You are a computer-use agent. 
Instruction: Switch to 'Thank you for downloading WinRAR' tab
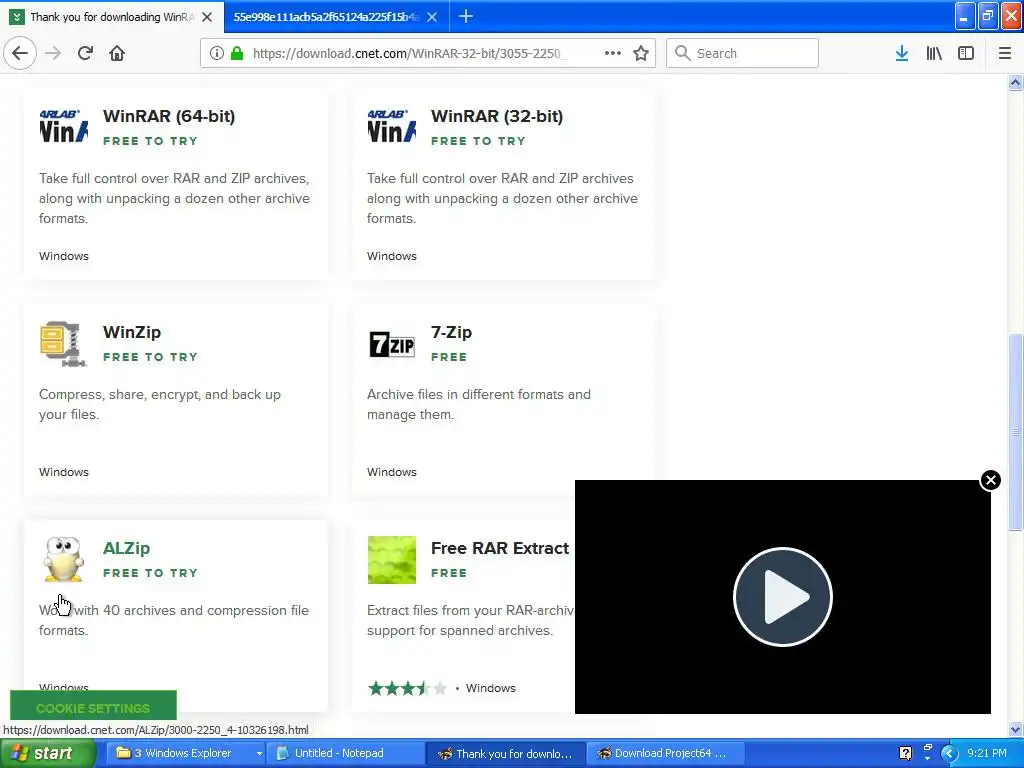[x=112, y=17]
